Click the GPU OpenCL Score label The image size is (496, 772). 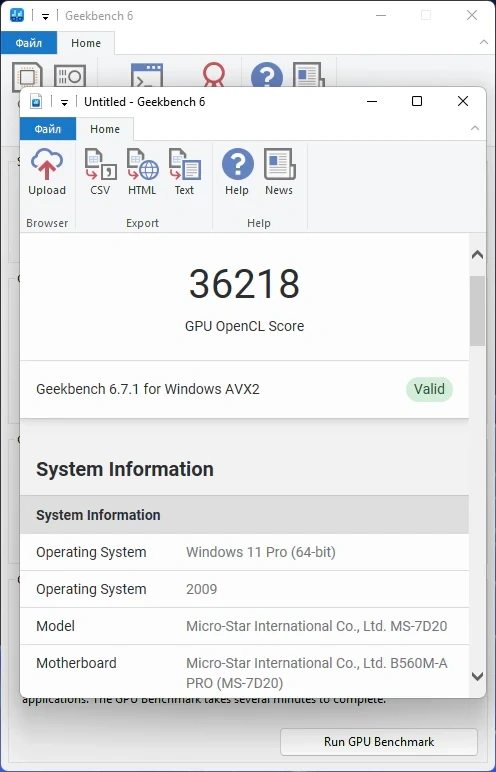(x=244, y=326)
